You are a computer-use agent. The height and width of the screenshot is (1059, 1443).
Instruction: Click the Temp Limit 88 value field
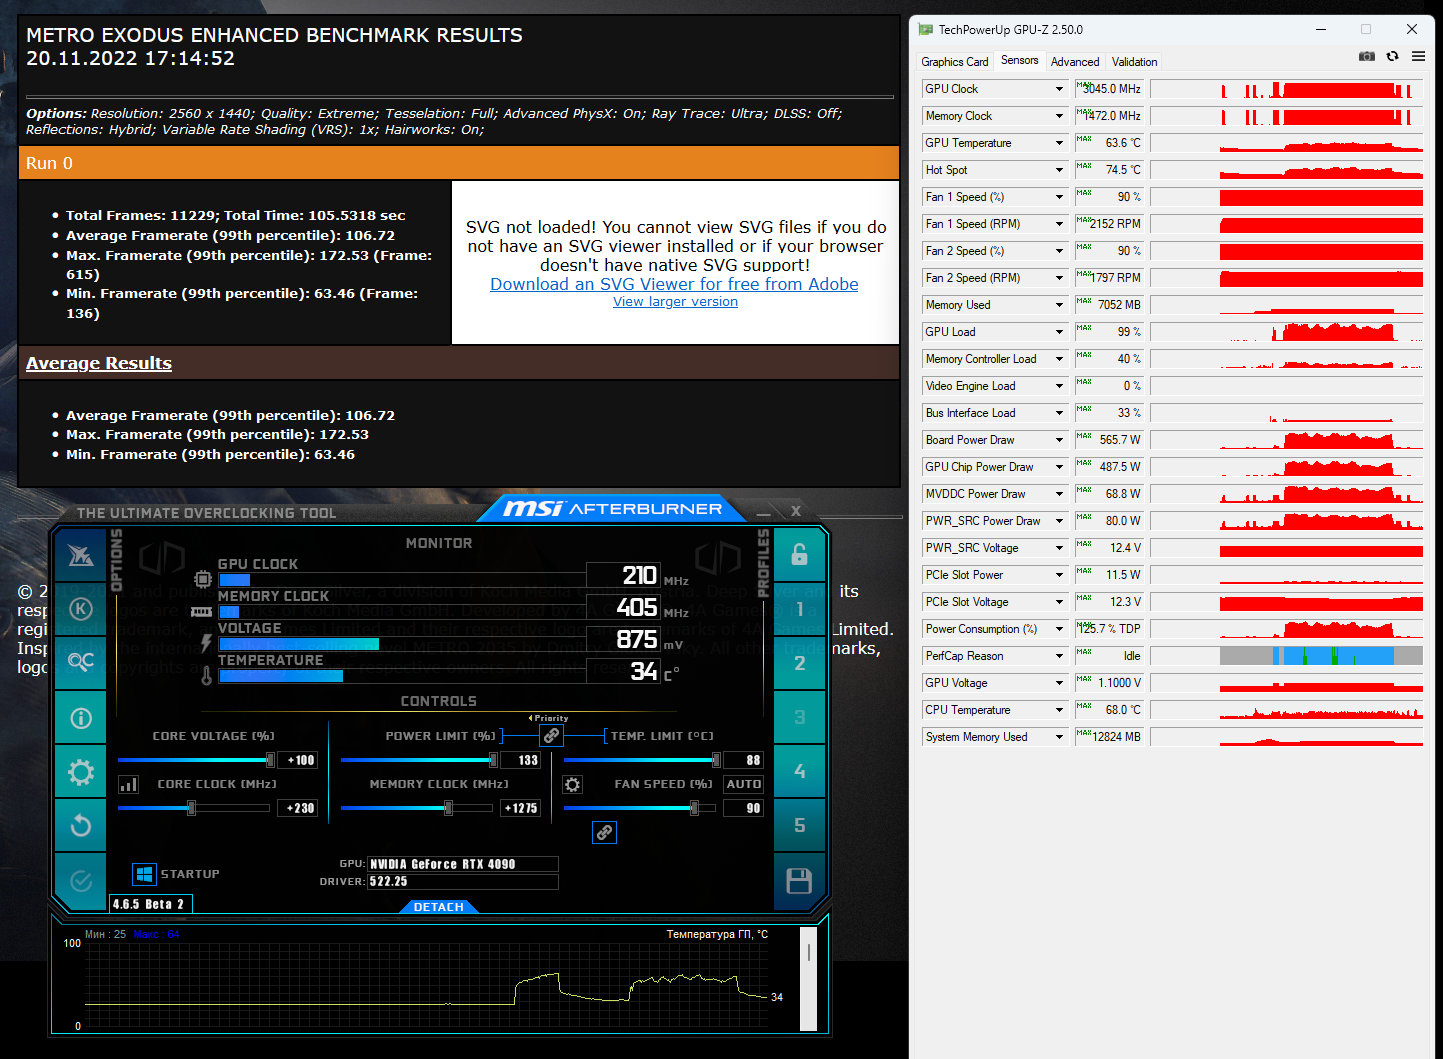(x=744, y=760)
